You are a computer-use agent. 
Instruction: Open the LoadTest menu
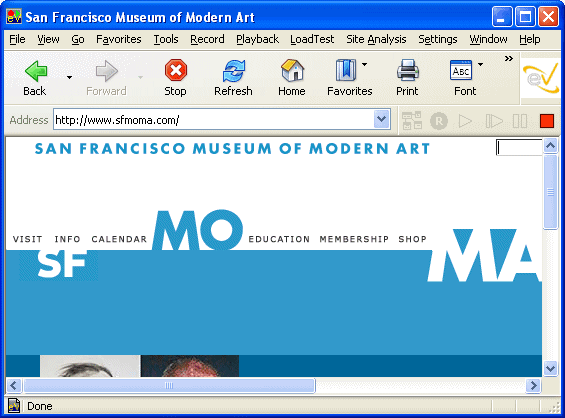(x=312, y=39)
